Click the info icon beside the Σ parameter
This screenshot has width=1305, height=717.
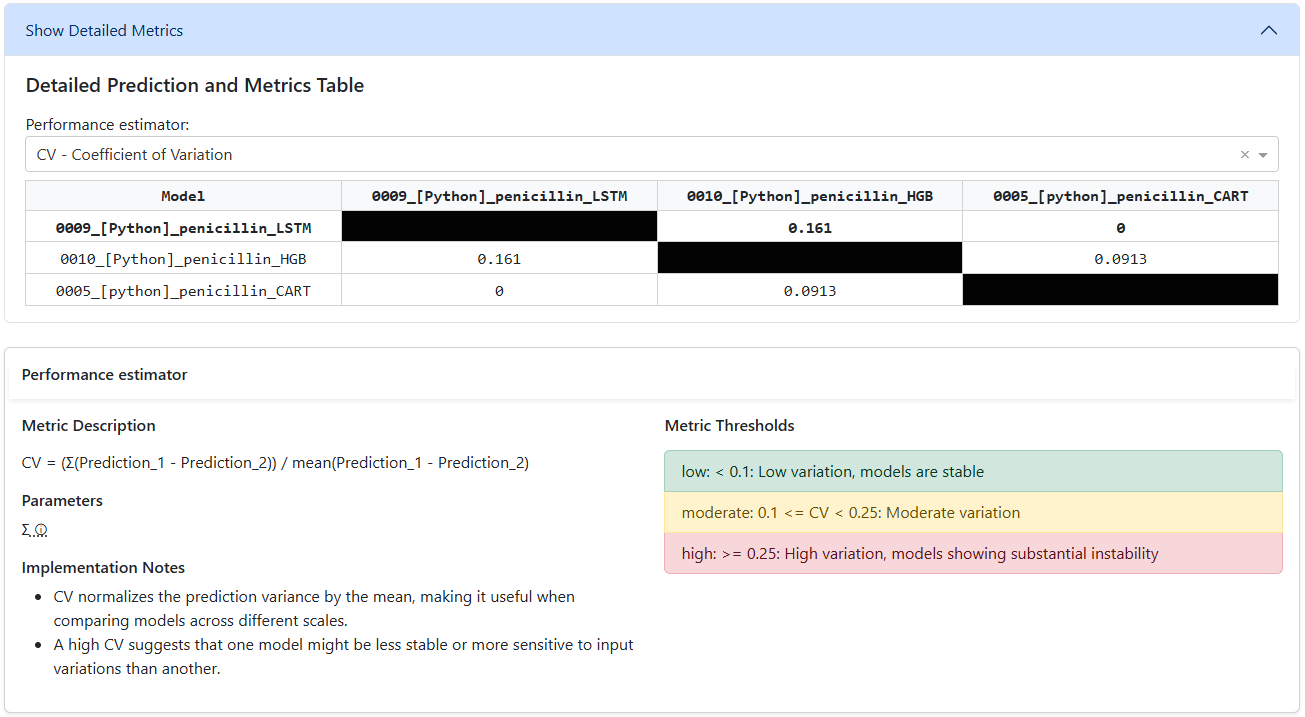pyautogui.click(x=41, y=531)
